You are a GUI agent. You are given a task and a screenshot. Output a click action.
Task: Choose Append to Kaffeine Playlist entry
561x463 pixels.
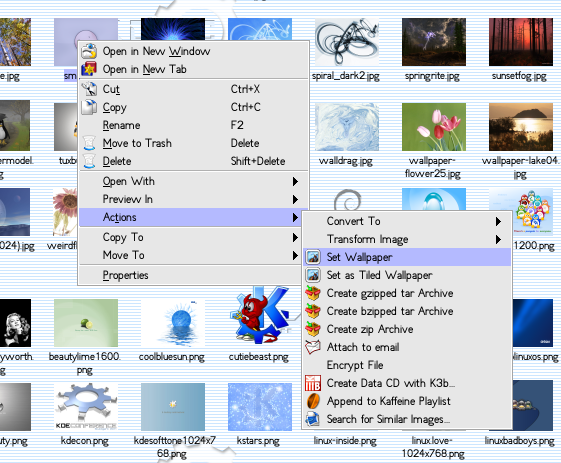(x=407, y=401)
